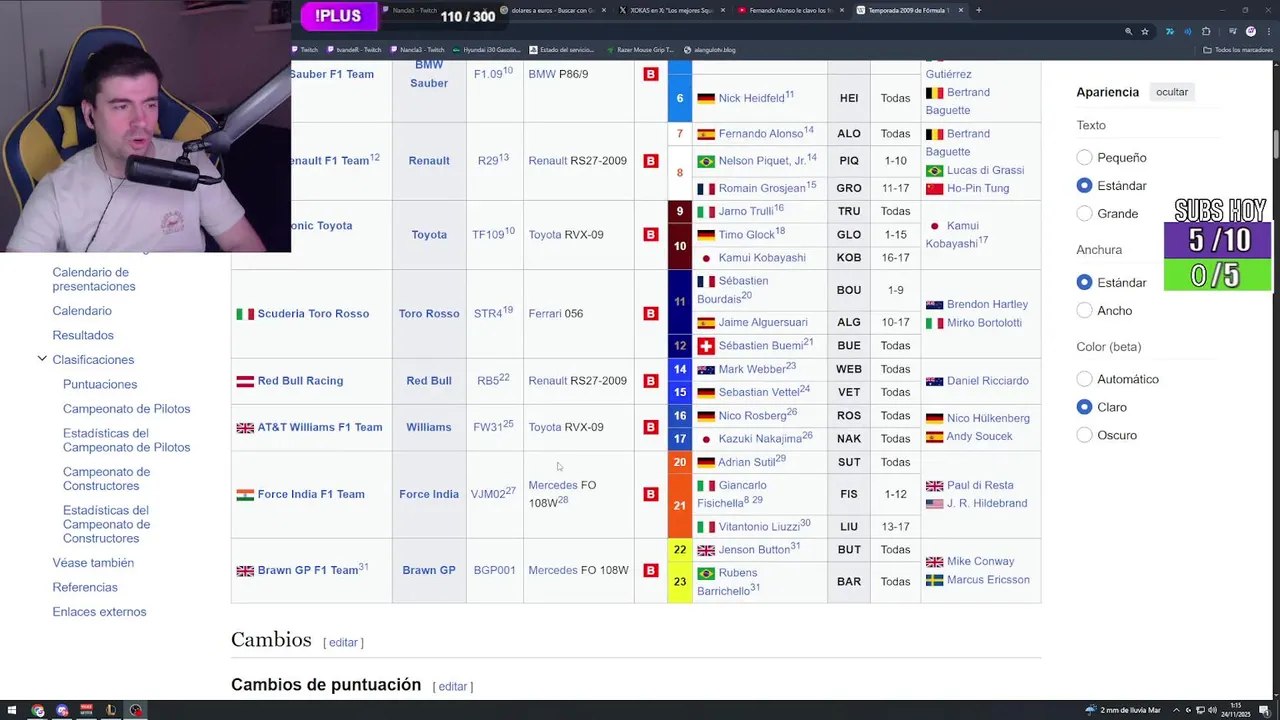The height and width of the screenshot is (720, 1280).
Task: Open the Enlaces externos sidebar link
Action: tap(99, 612)
